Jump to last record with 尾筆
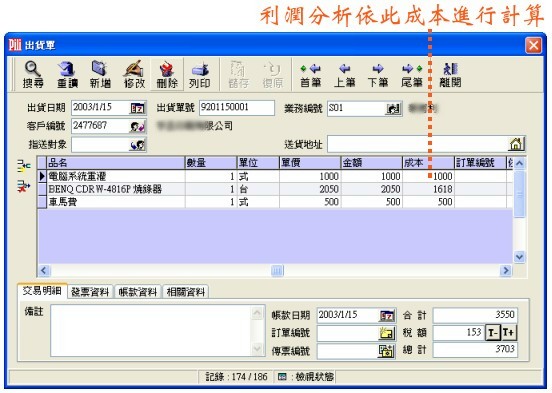552x393 pixels. (412, 74)
